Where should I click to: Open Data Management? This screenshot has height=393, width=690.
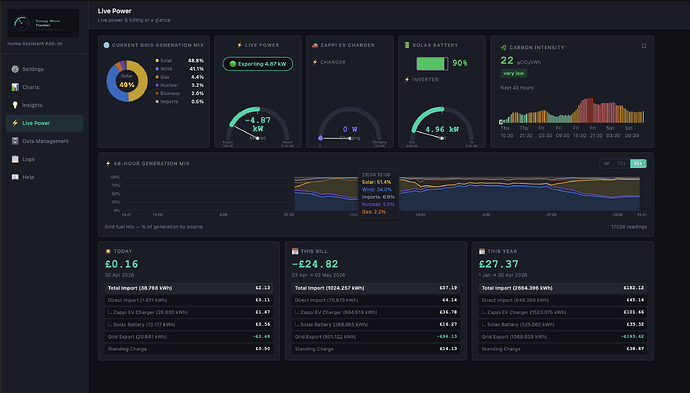pos(44,141)
